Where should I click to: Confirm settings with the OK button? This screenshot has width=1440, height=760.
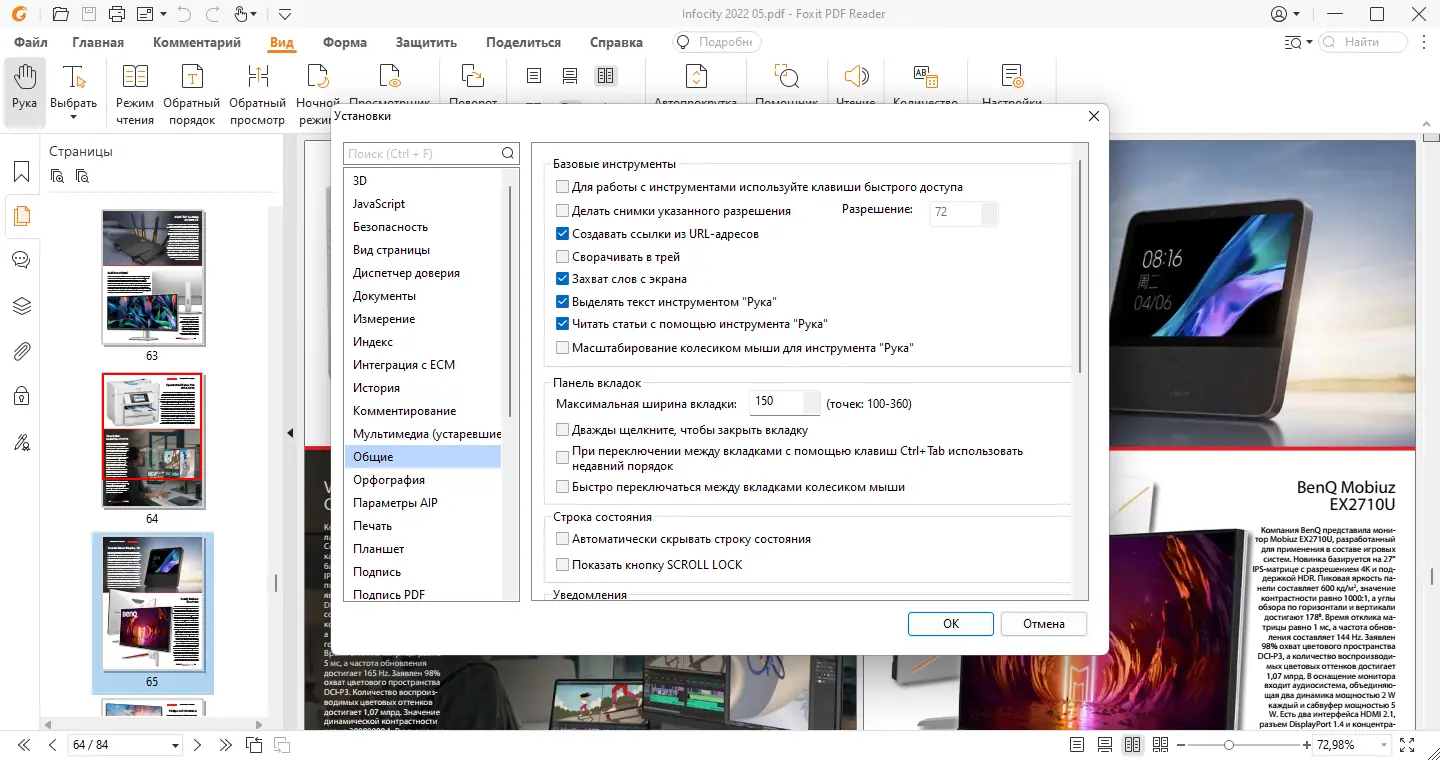click(x=949, y=623)
